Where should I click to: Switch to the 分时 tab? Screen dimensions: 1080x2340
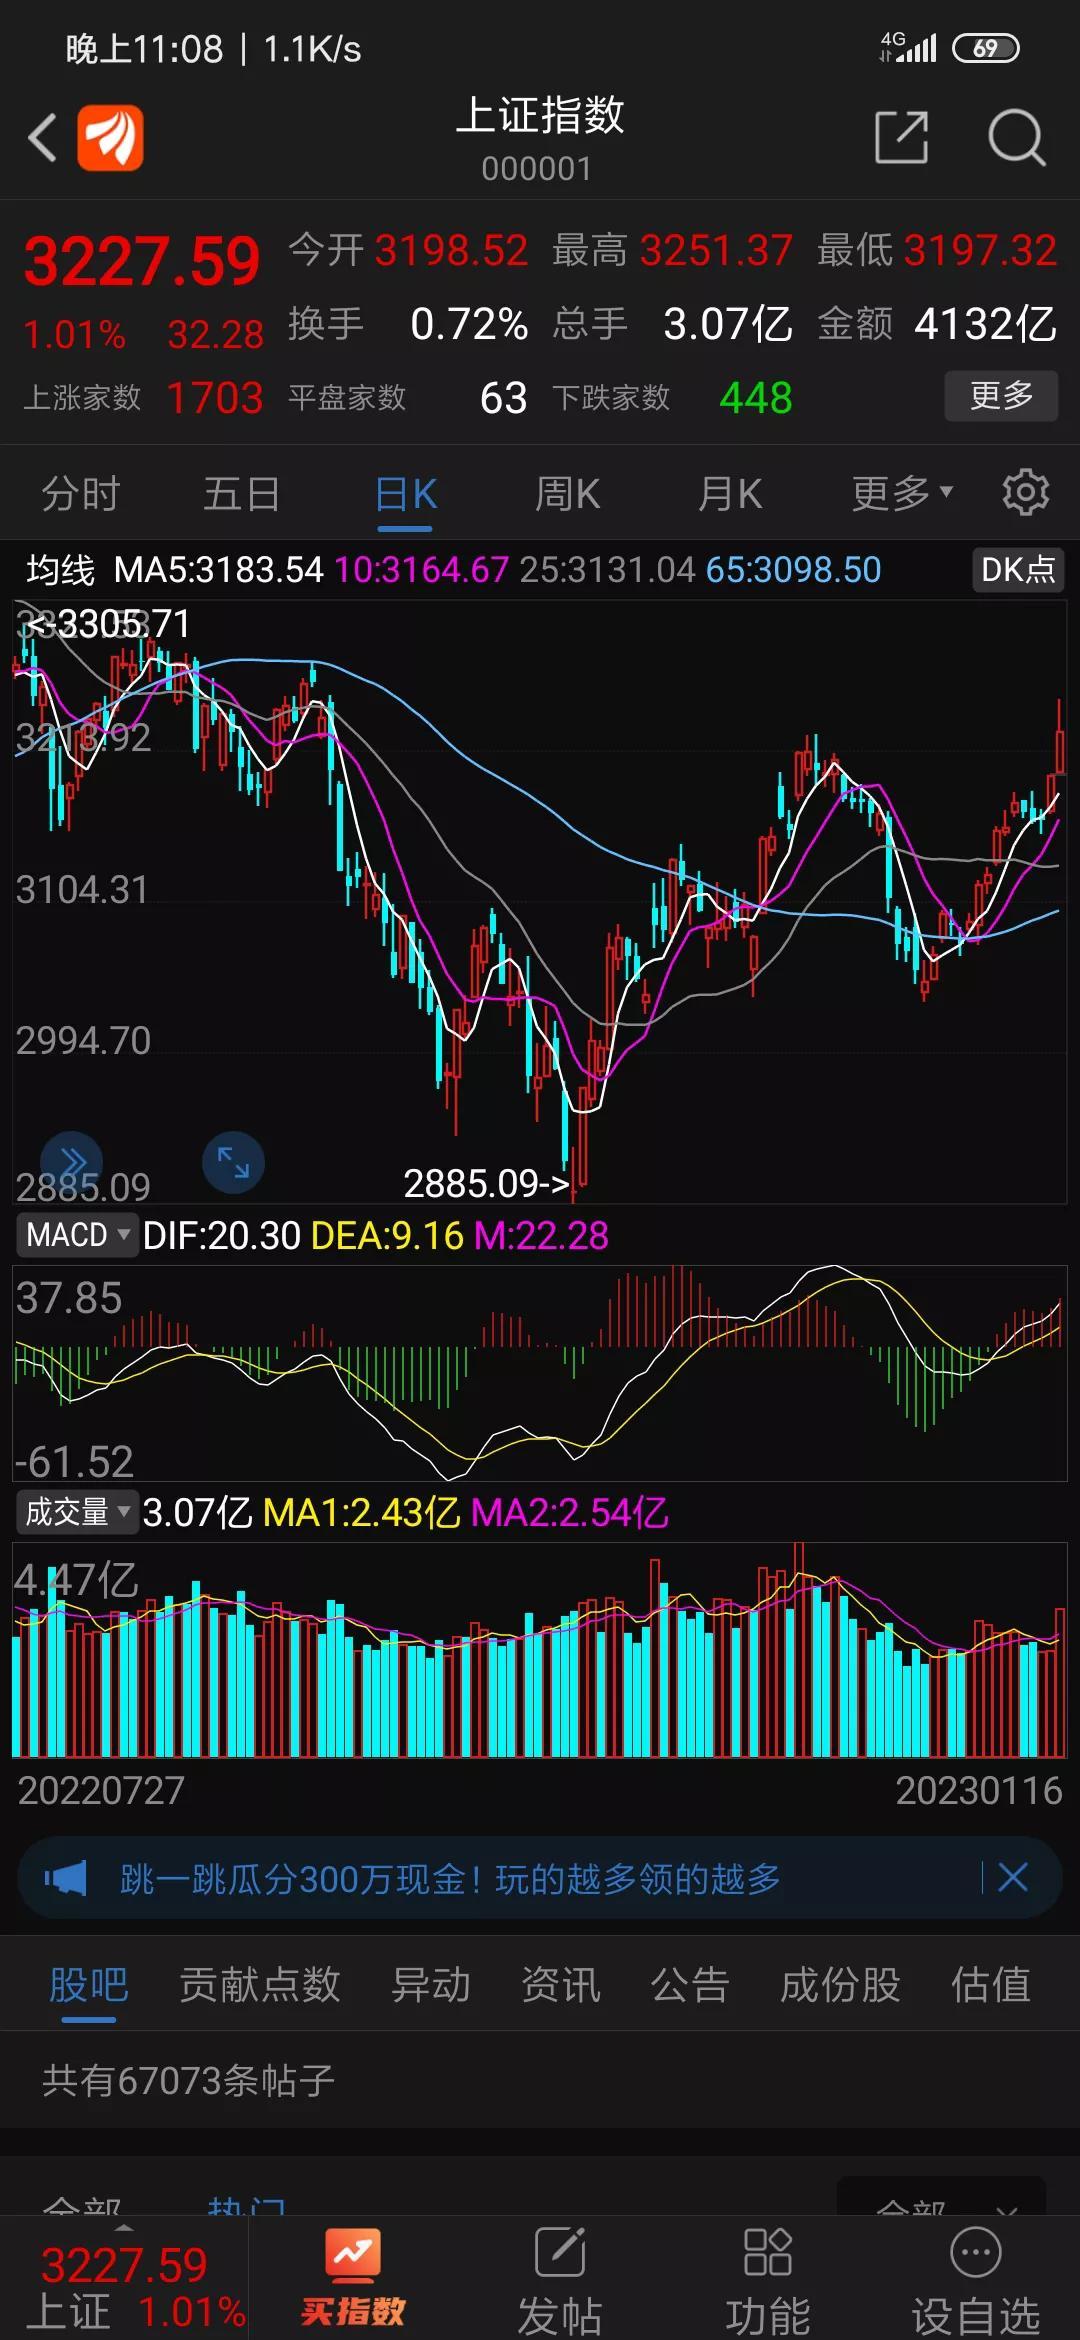(80, 493)
